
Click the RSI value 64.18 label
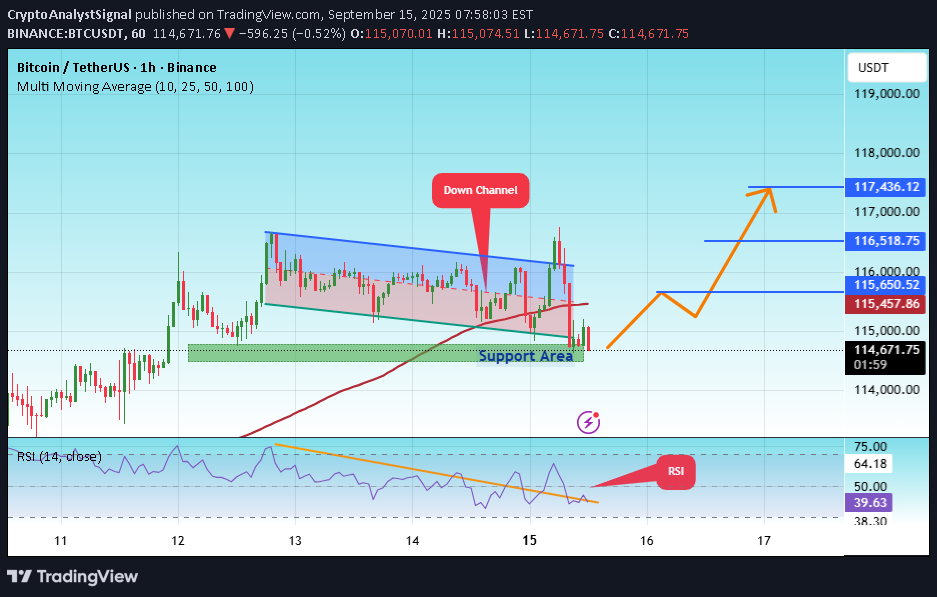(869, 464)
